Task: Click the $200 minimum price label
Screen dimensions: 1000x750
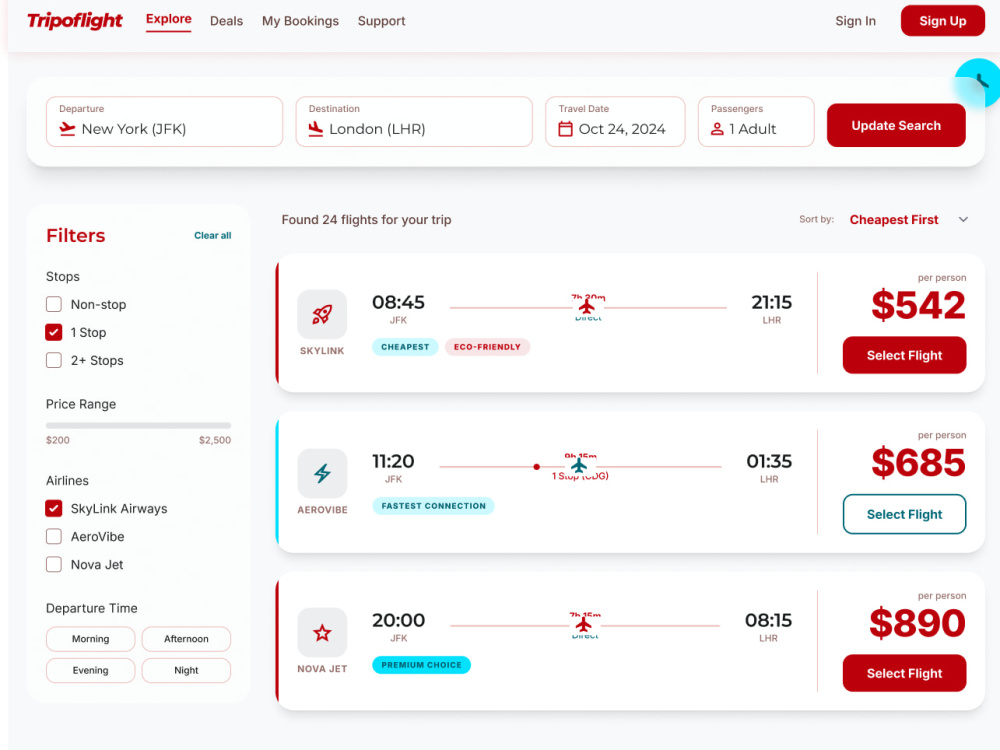Action: 58,440
